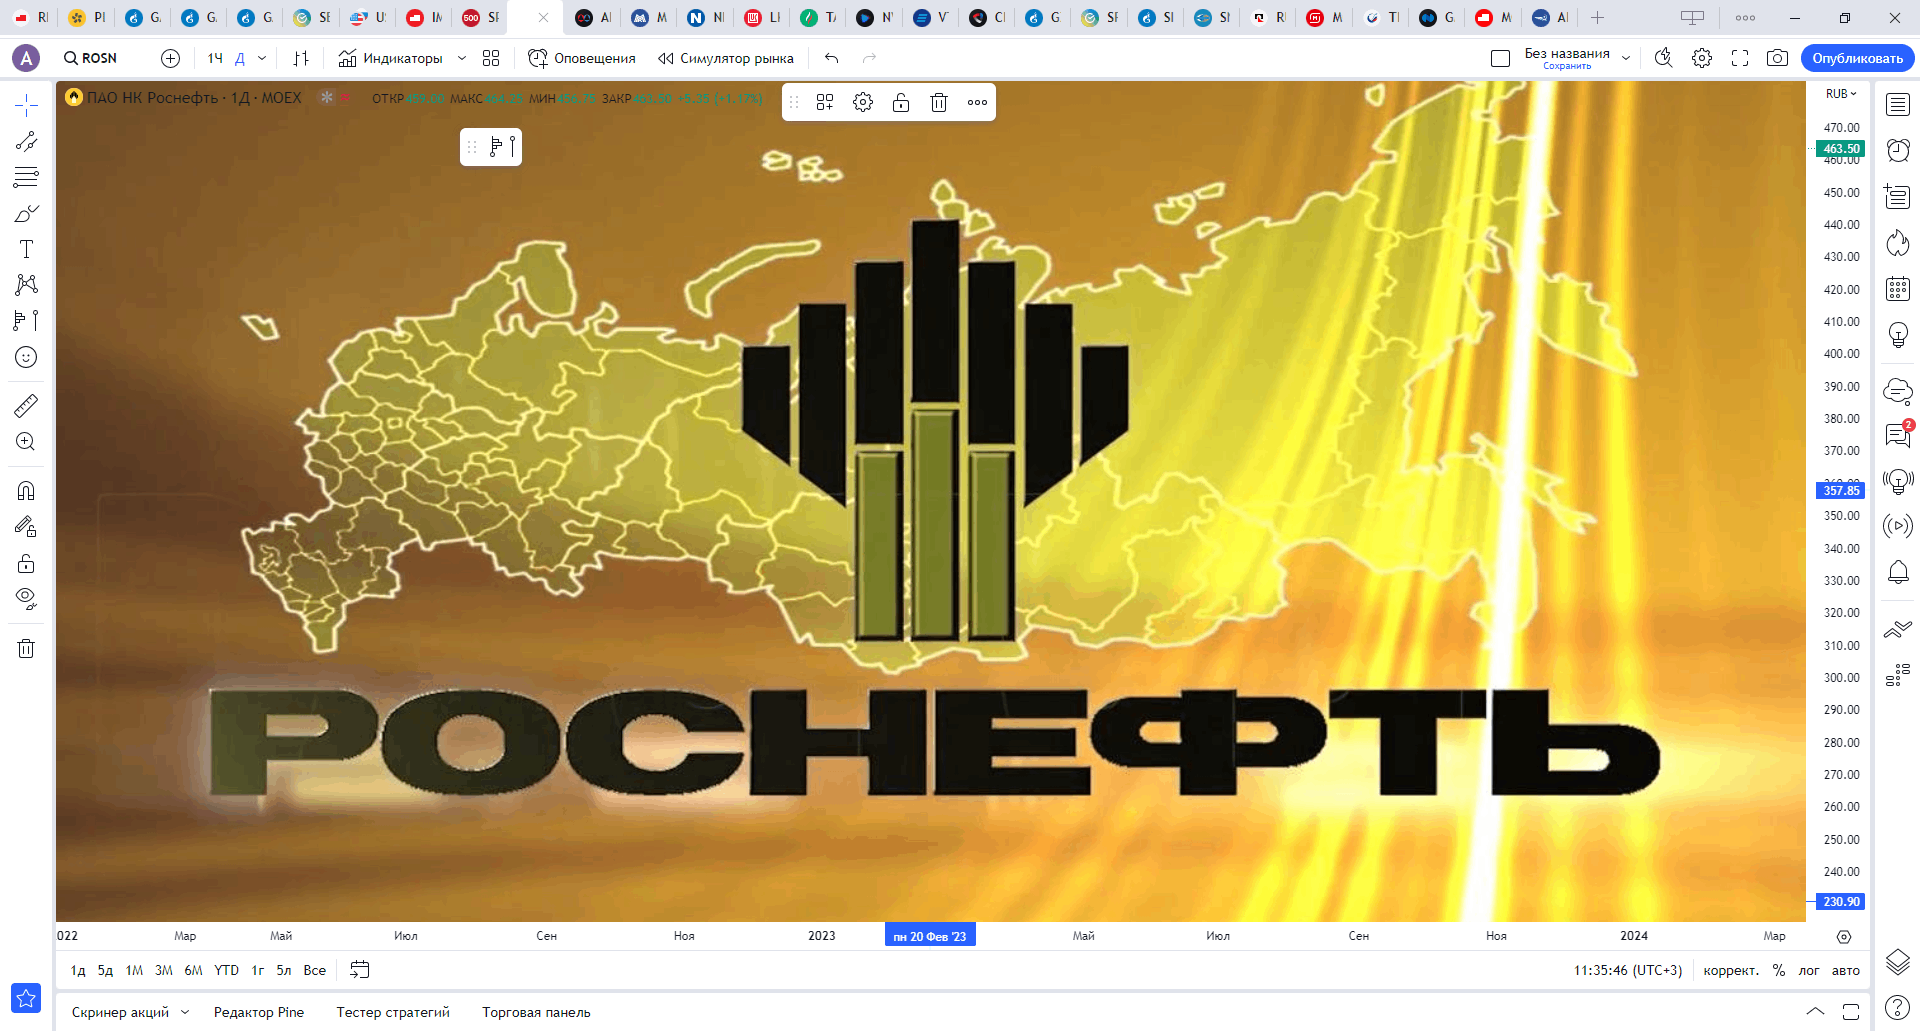Take a chart snapshot with camera

[x=1777, y=58]
